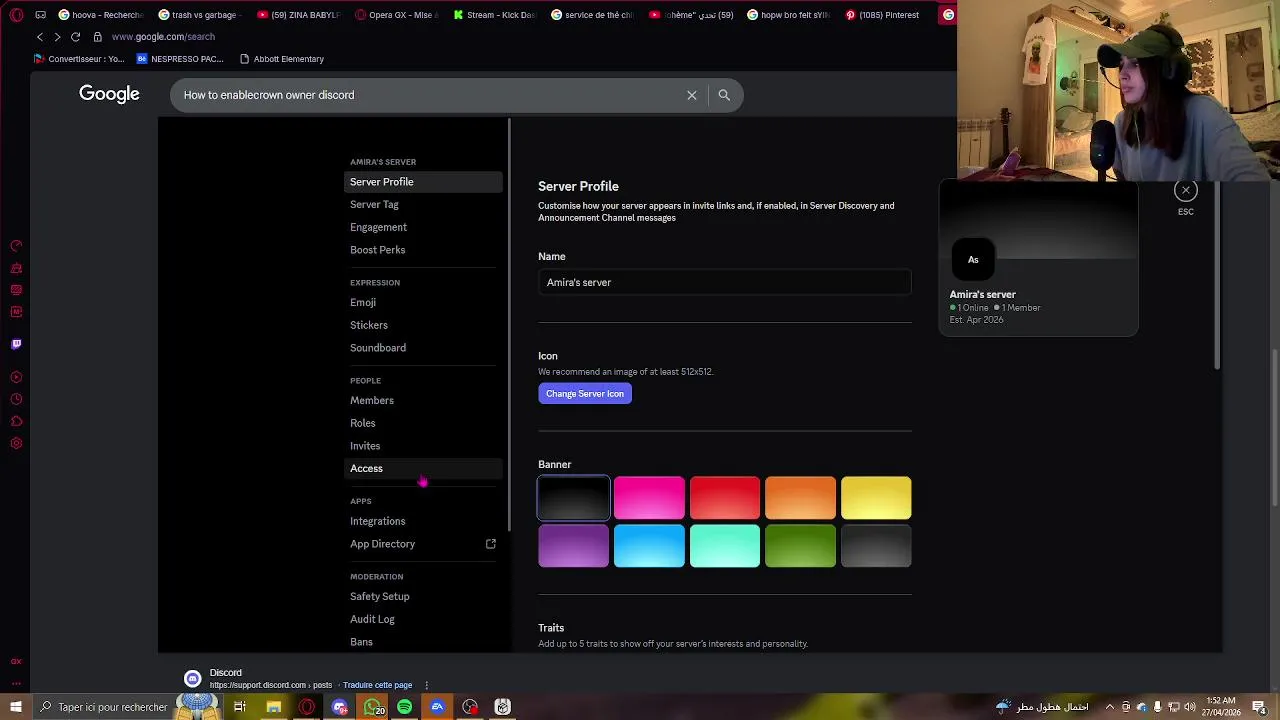Image resolution: width=1280 pixels, height=720 pixels.
Task: Open the Windows Start menu
Action: tap(16, 707)
